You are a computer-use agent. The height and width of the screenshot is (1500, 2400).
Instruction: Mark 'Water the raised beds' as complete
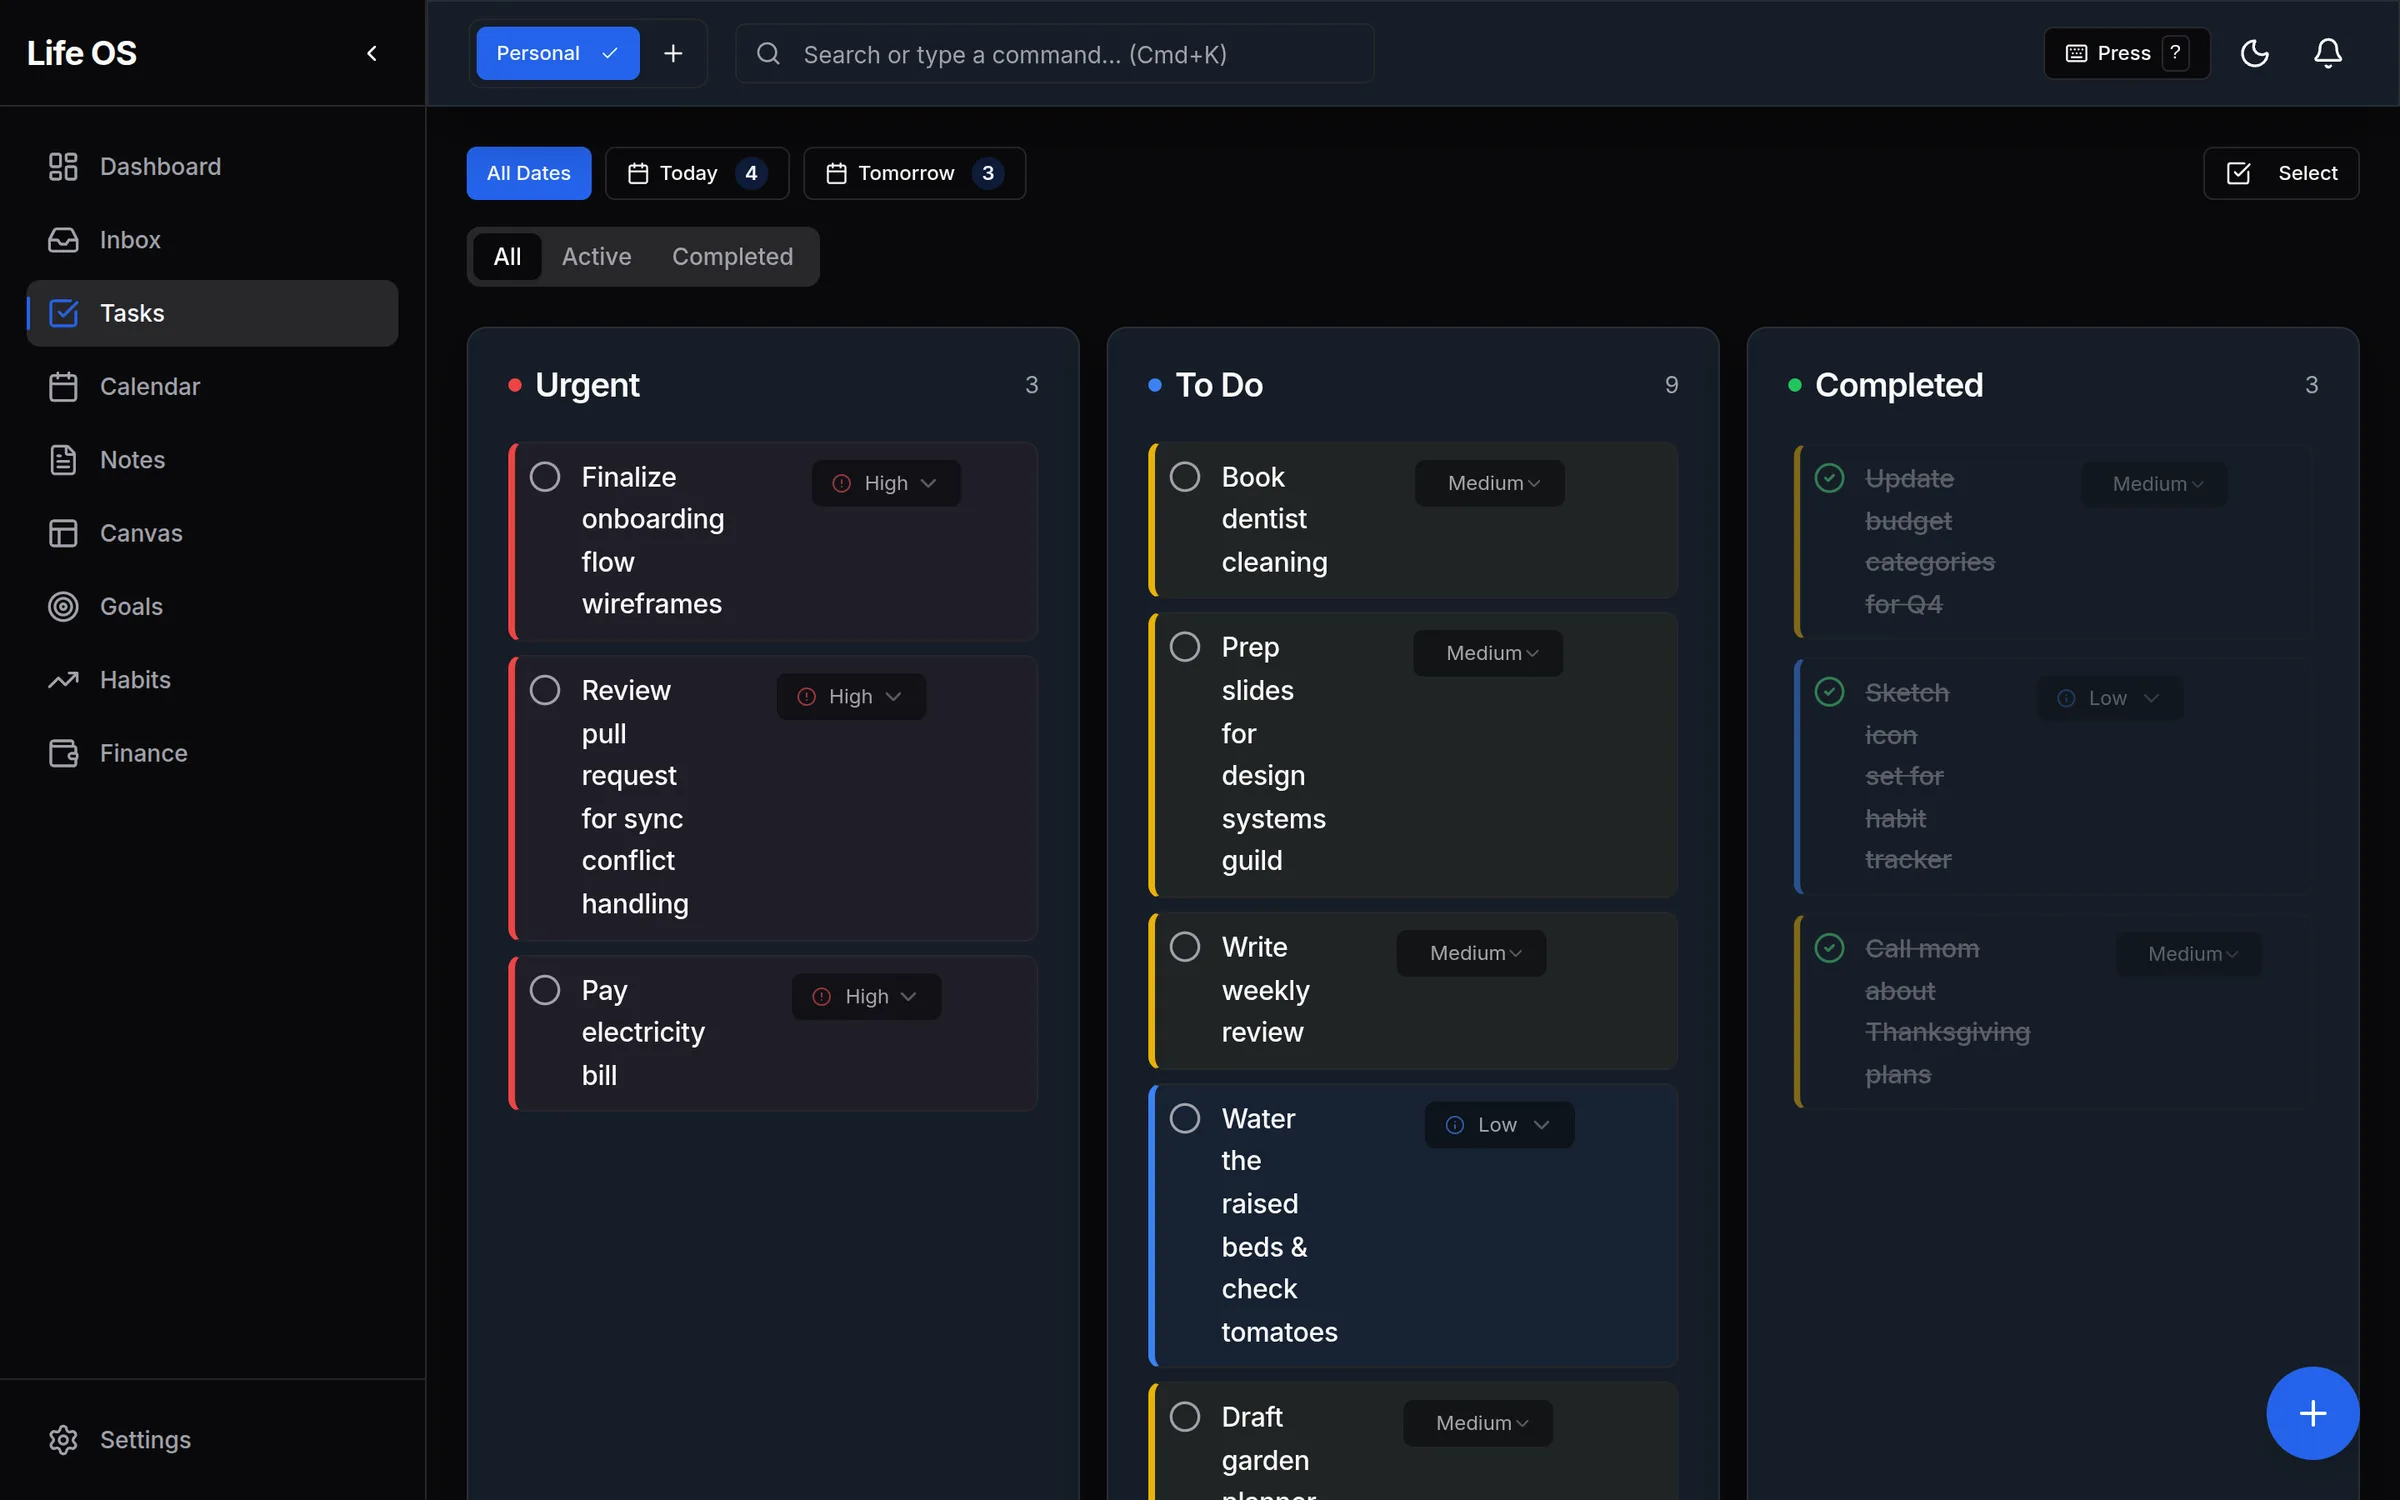click(1185, 1118)
